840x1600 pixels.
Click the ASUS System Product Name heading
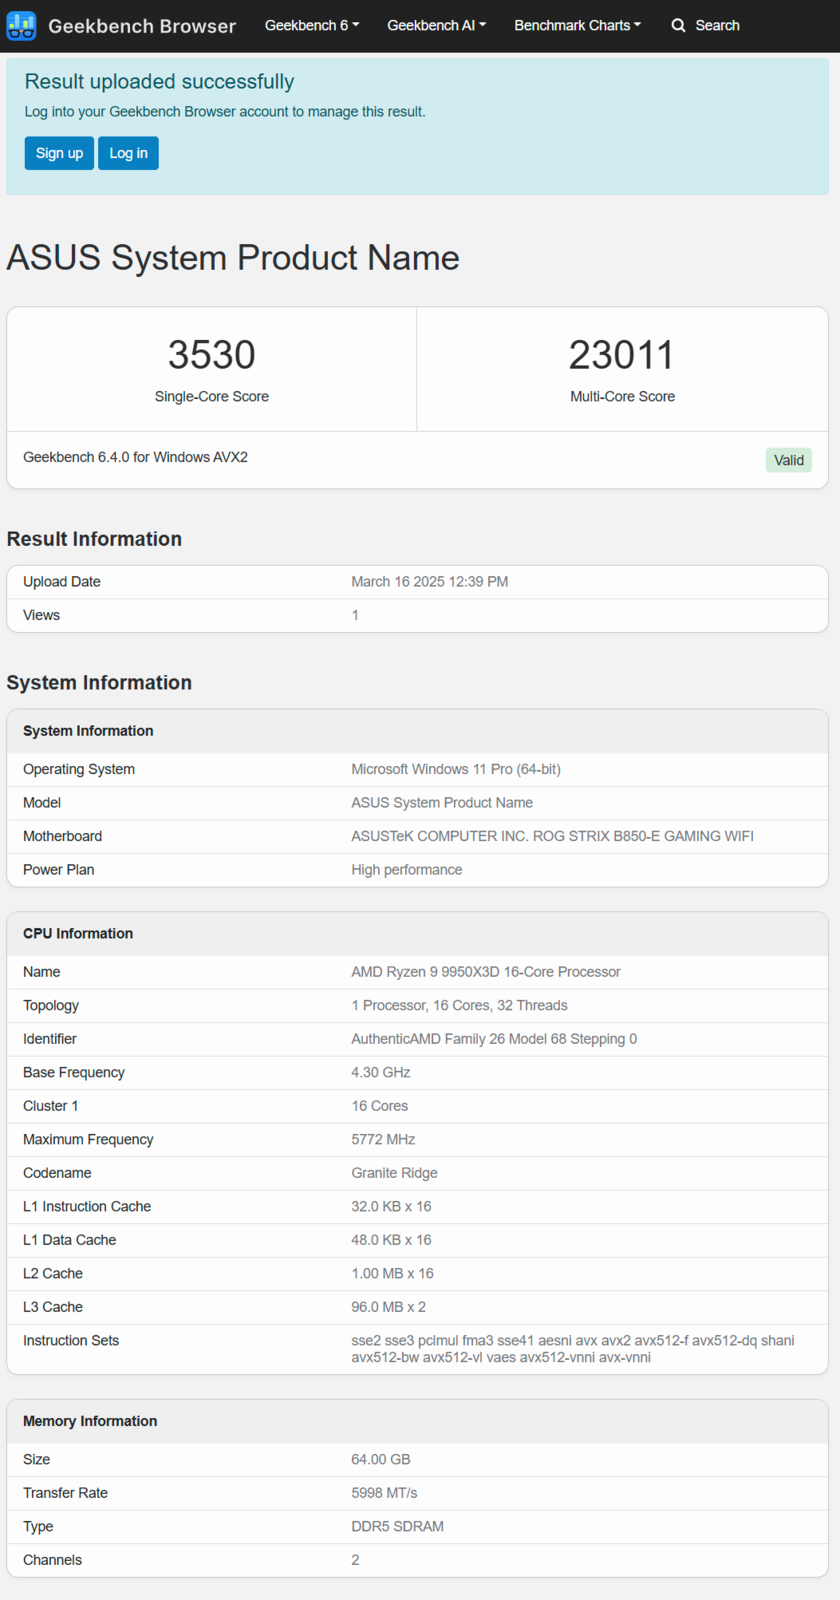click(x=233, y=258)
